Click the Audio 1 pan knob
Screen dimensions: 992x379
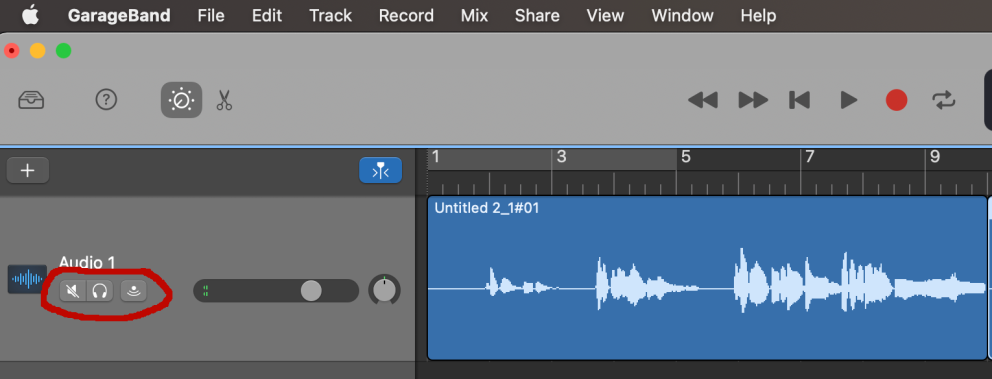coord(385,290)
